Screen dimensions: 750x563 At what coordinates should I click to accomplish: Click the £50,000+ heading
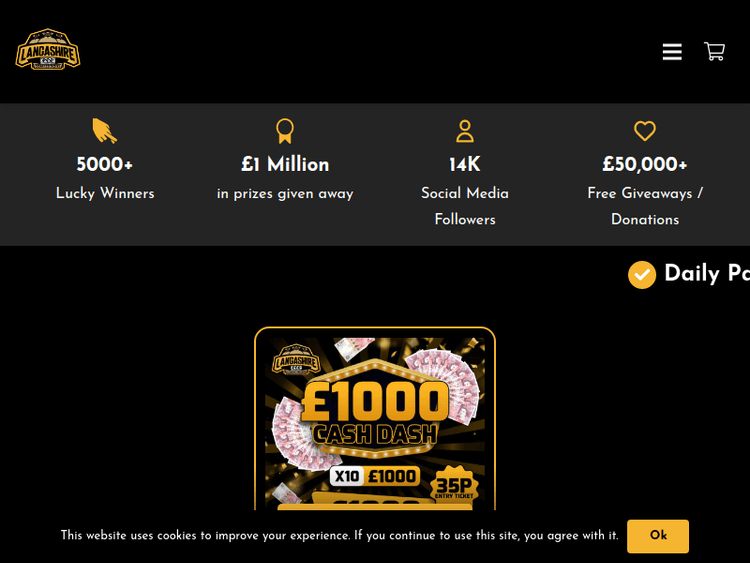click(x=645, y=164)
